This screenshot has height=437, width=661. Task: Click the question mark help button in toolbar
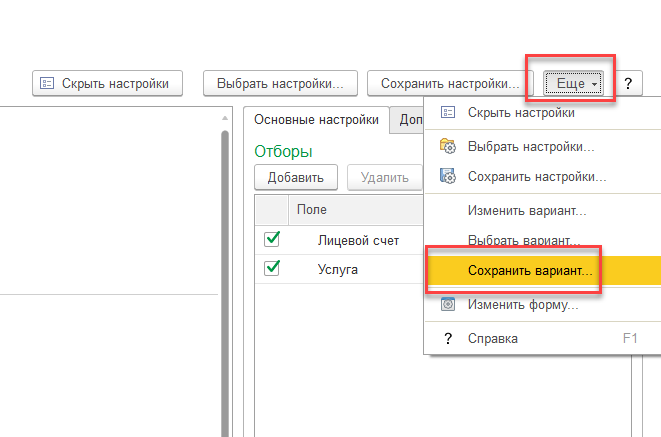coord(628,83)
